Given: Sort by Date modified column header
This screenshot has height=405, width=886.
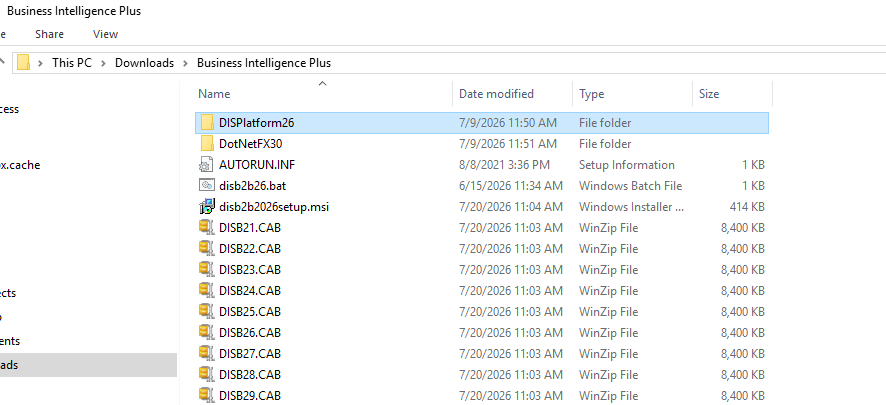Looking at the screenshot, I should pos(513,94).
